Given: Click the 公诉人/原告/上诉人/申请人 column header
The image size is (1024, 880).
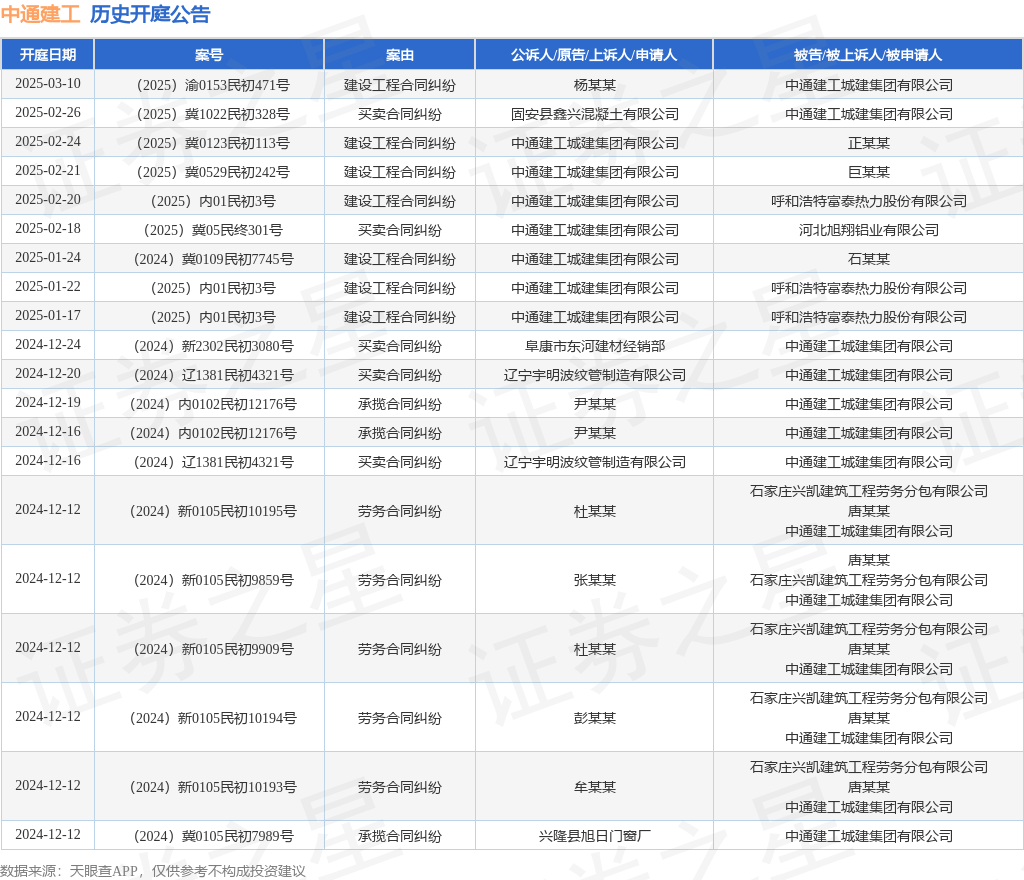Looking at the screenshot, I should click(594, 55).
